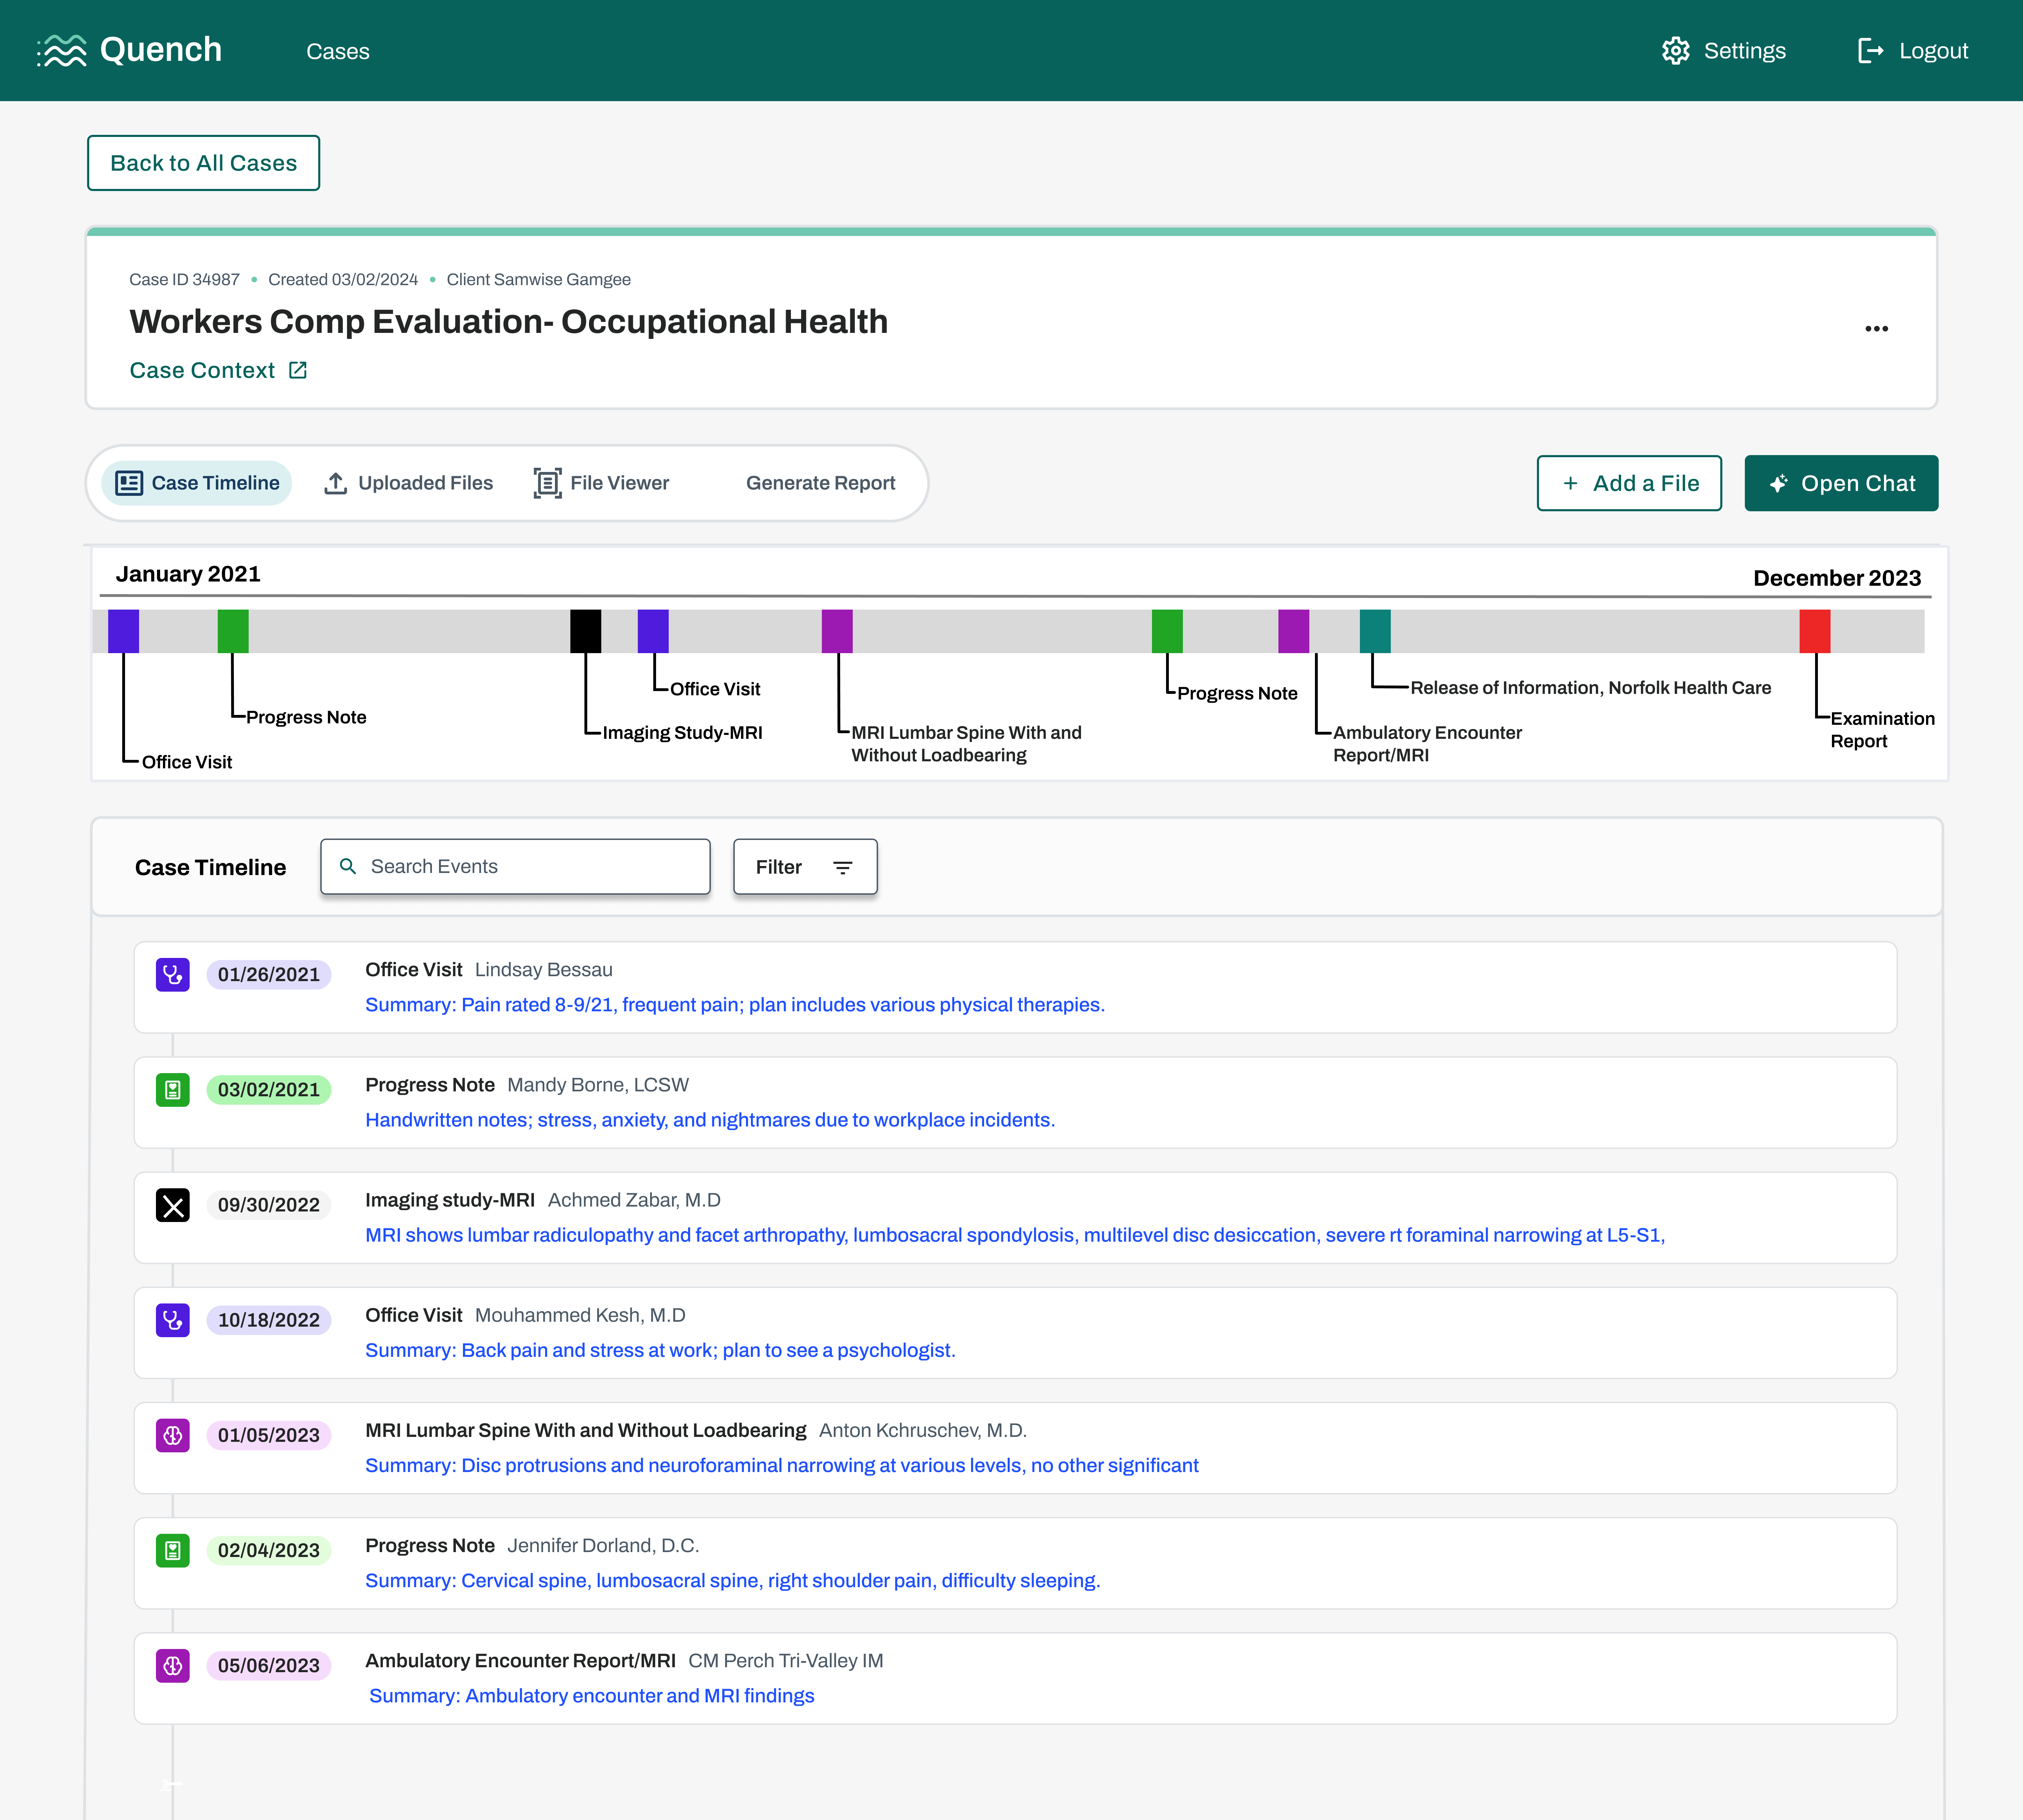Open MRI shows lumbar radiculopathy summary
The height and width of the screenshot is (1820, 2023).
(x=1015, y=1235)
